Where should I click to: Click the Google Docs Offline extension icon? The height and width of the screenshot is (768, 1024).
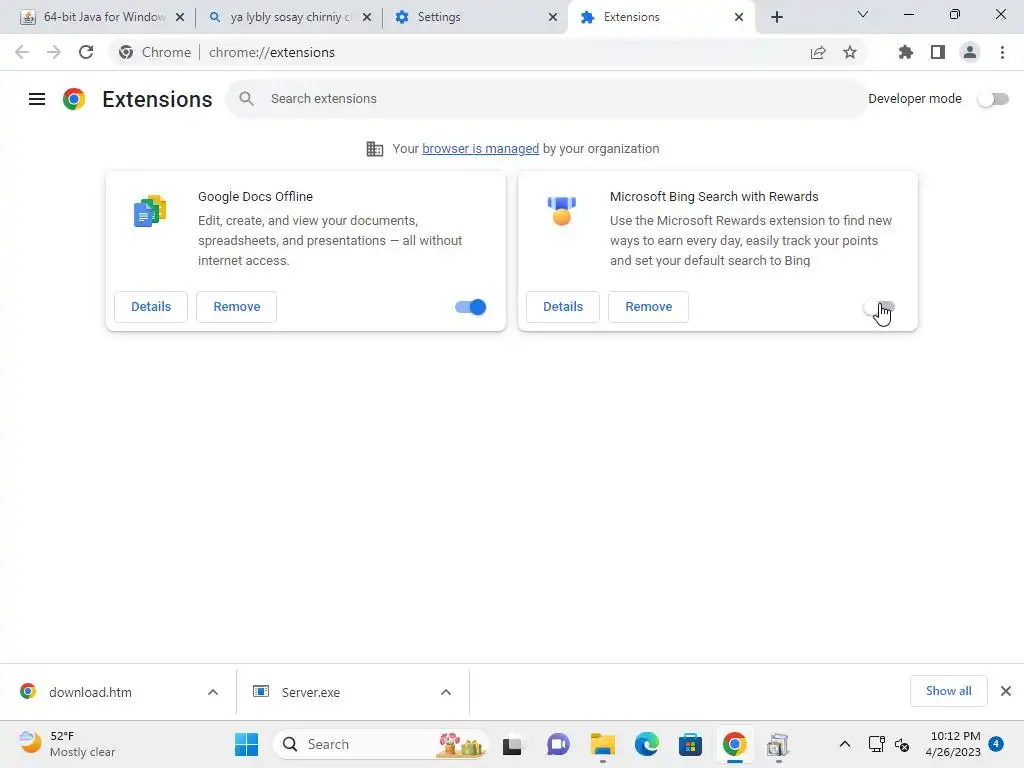point(150,211)
